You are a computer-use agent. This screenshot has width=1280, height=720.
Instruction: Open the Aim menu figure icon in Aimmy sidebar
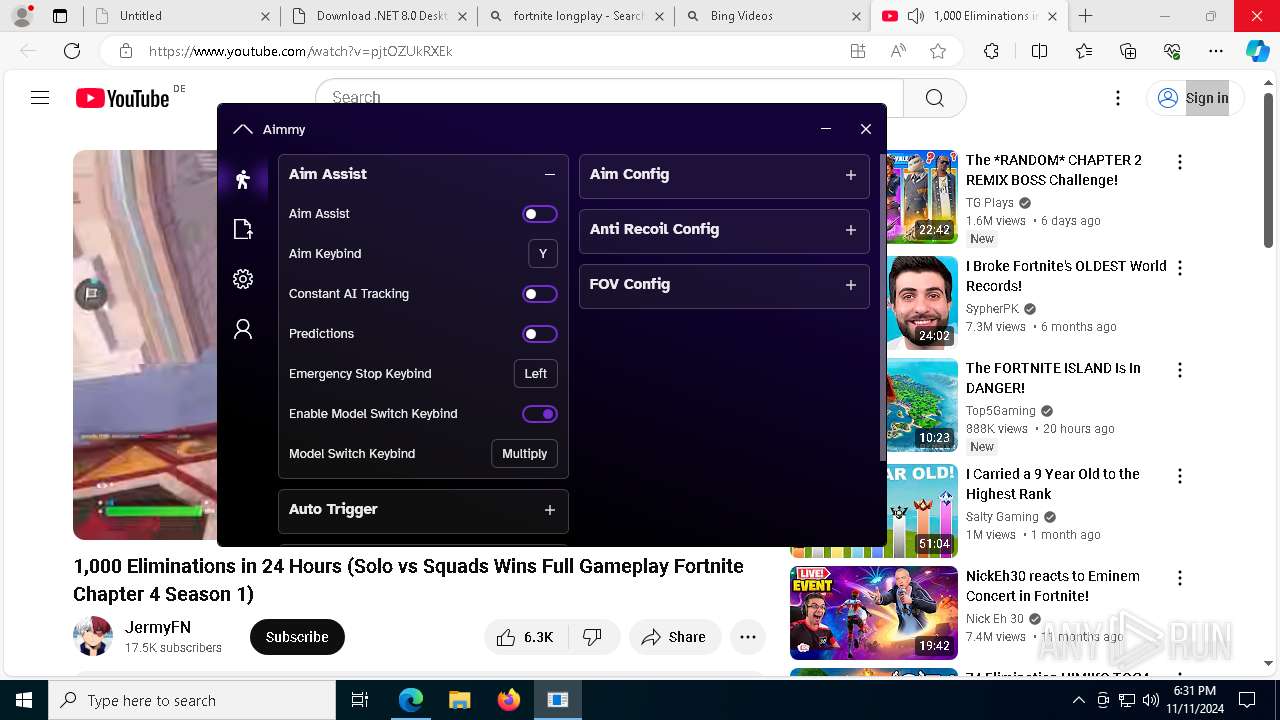point(242,180)
